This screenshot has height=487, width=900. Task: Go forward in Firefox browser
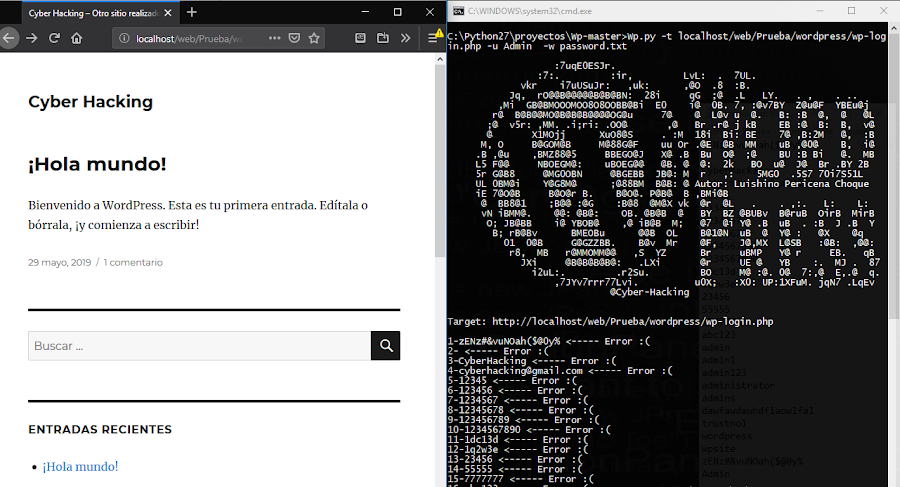(32, 38)
